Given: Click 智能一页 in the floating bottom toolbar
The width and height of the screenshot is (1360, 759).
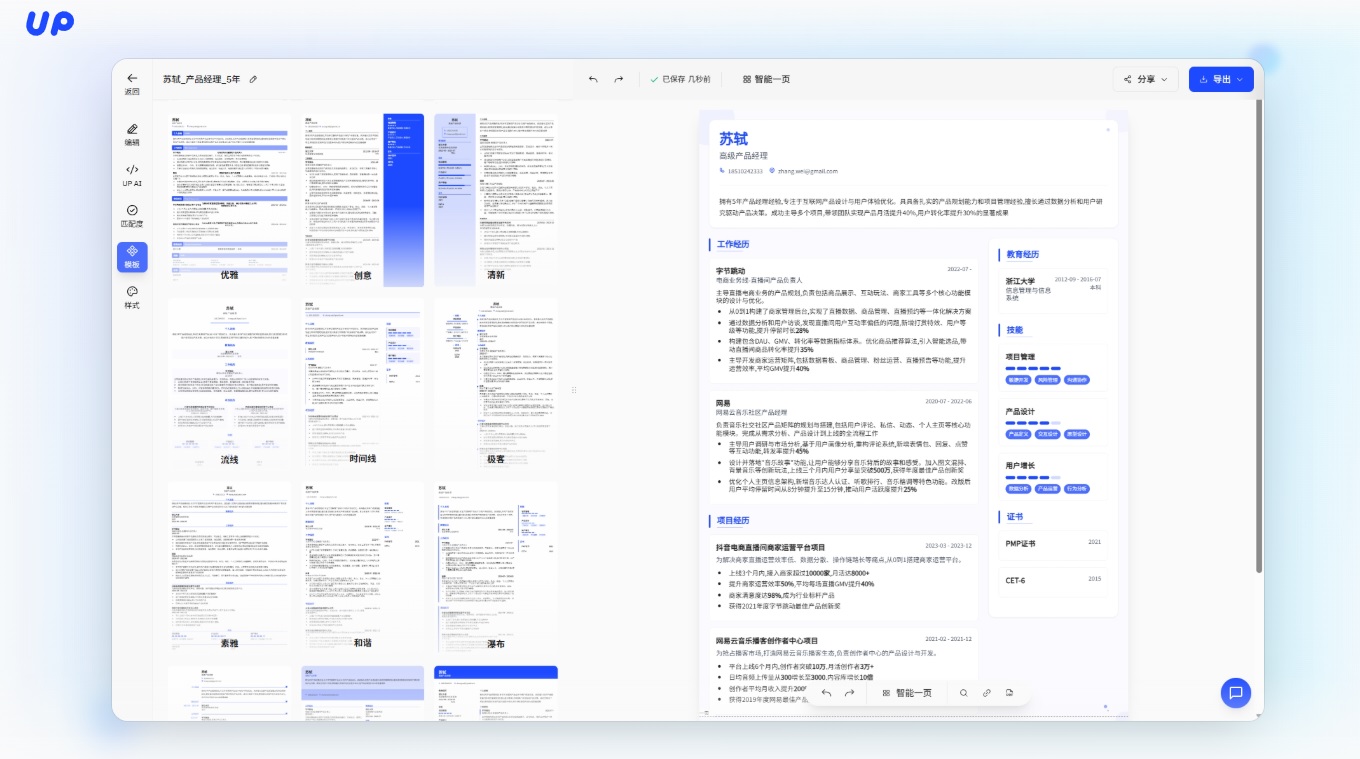Looking at the screenshot, I should [x=907, y=692].
